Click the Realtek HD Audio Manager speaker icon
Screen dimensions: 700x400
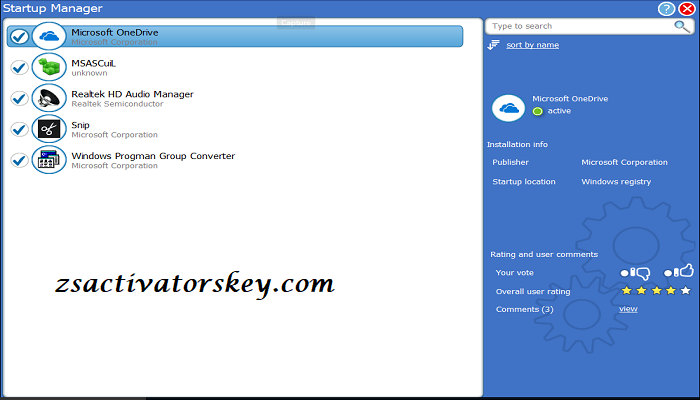click(49, 98)
